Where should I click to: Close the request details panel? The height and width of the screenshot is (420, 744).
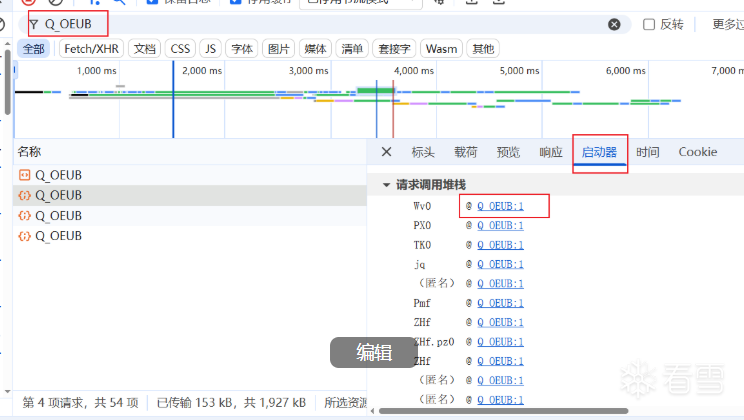tap(386, 152)
